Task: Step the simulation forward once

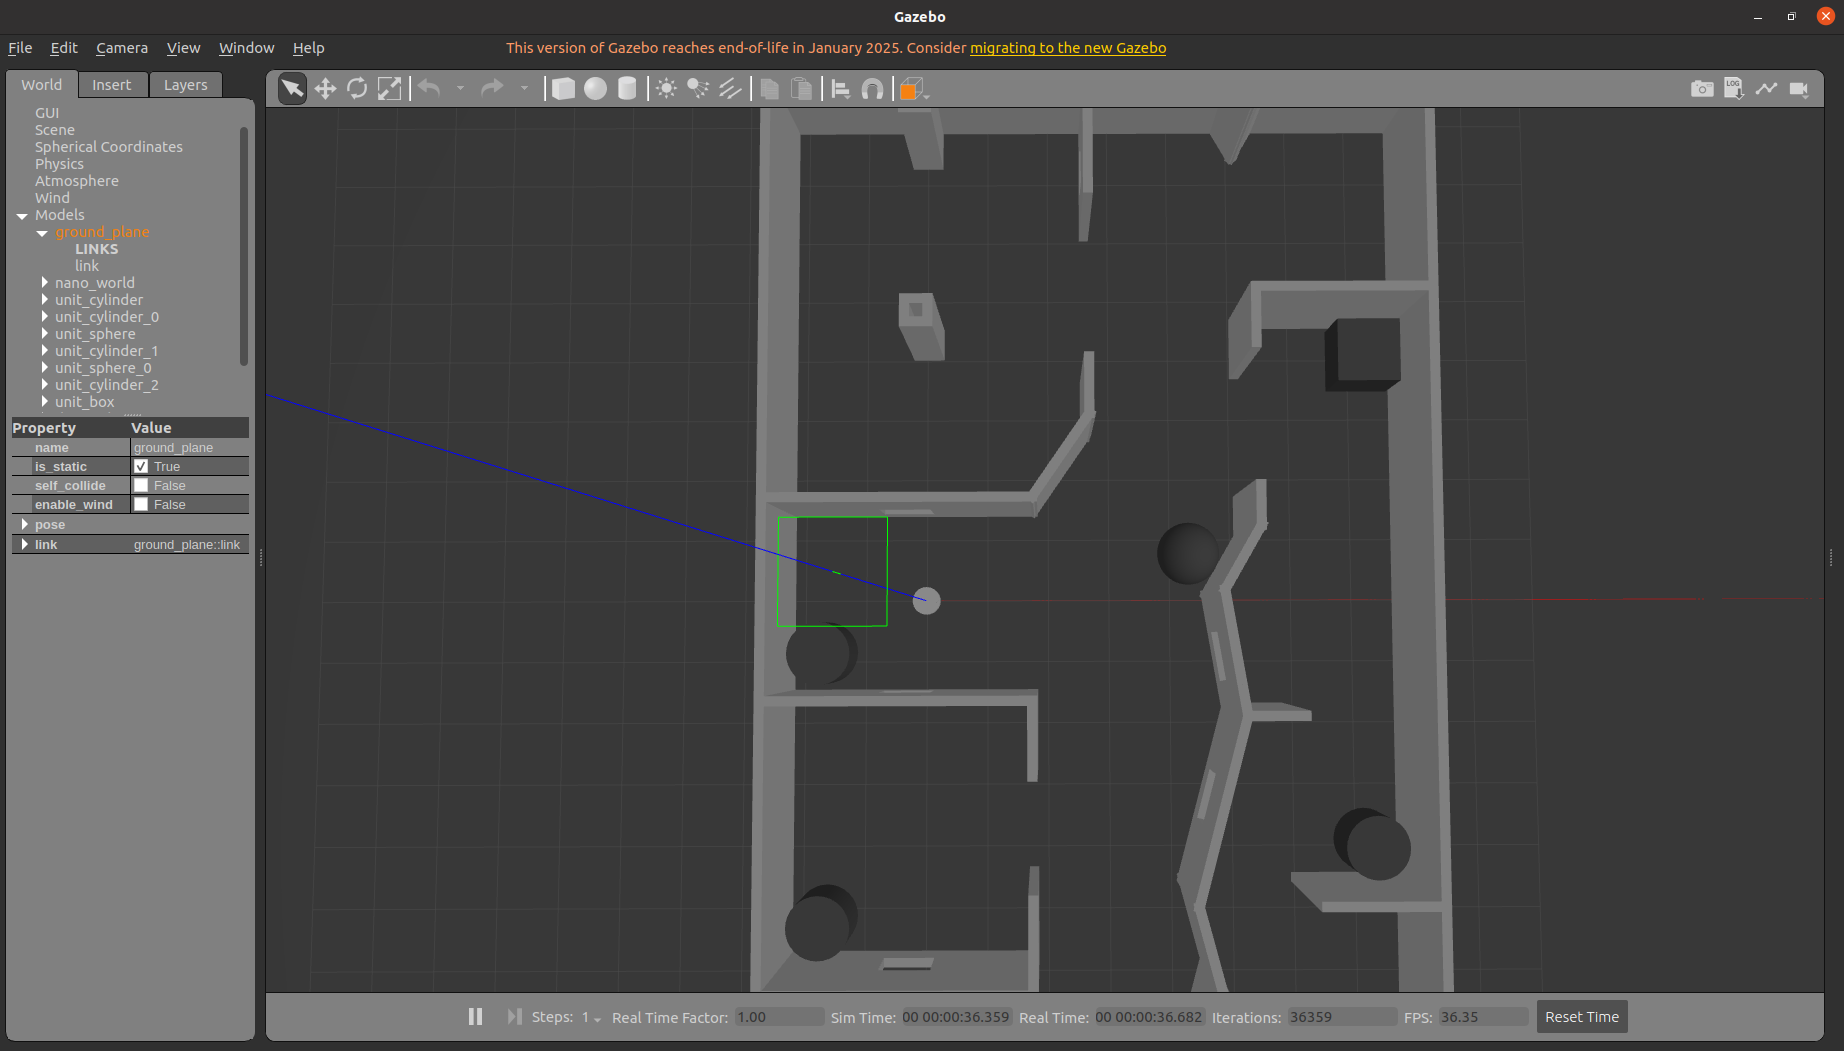Action: click(514, 1016)
